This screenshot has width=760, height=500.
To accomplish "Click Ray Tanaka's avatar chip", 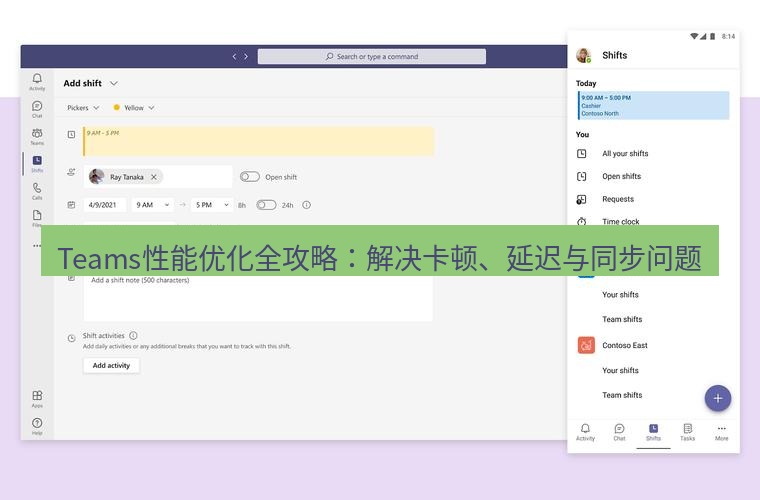I will [126, 177].
